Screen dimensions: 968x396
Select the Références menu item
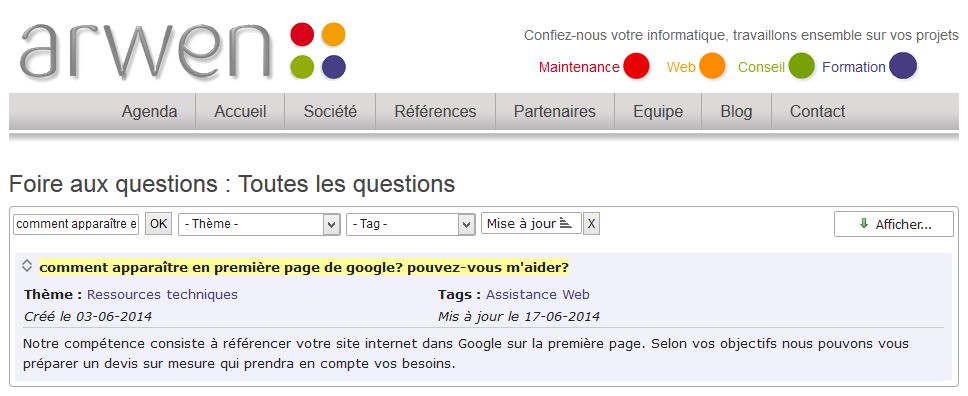click(x=435, y=112)
